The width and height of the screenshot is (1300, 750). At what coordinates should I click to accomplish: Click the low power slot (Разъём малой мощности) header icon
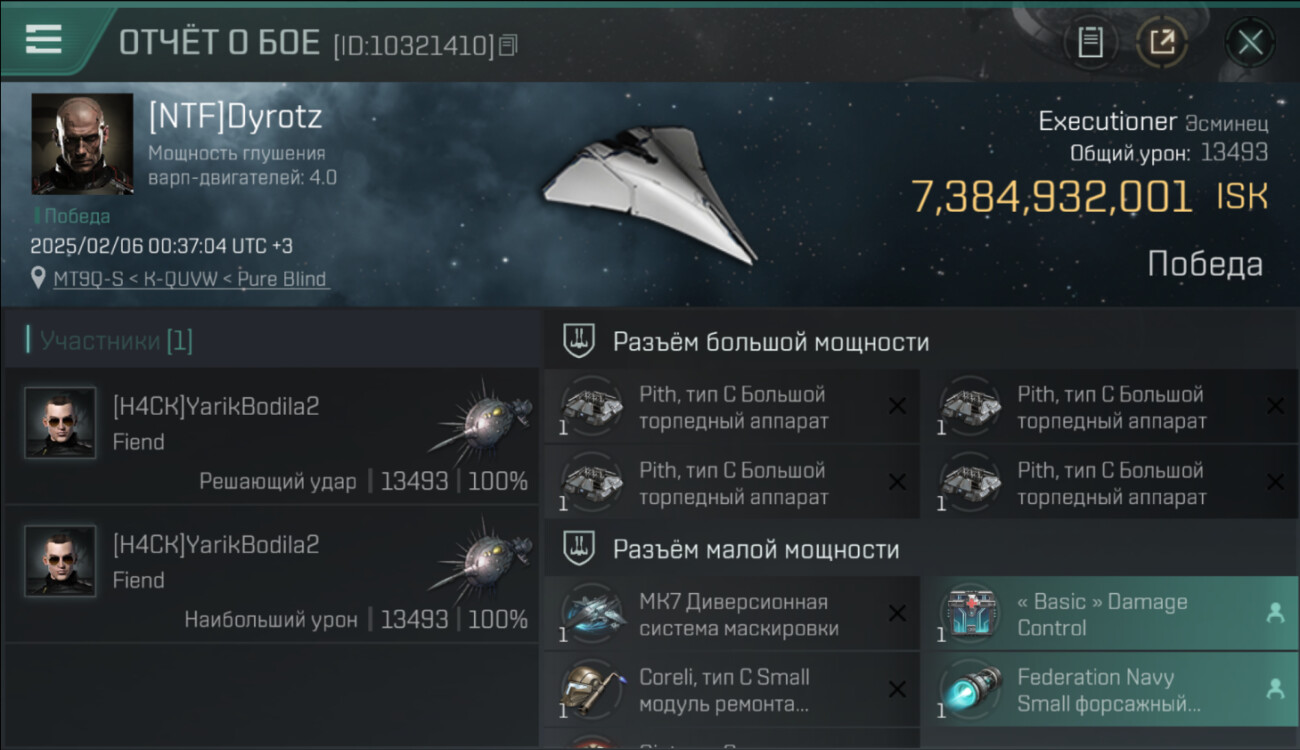(x=577, y=548)
